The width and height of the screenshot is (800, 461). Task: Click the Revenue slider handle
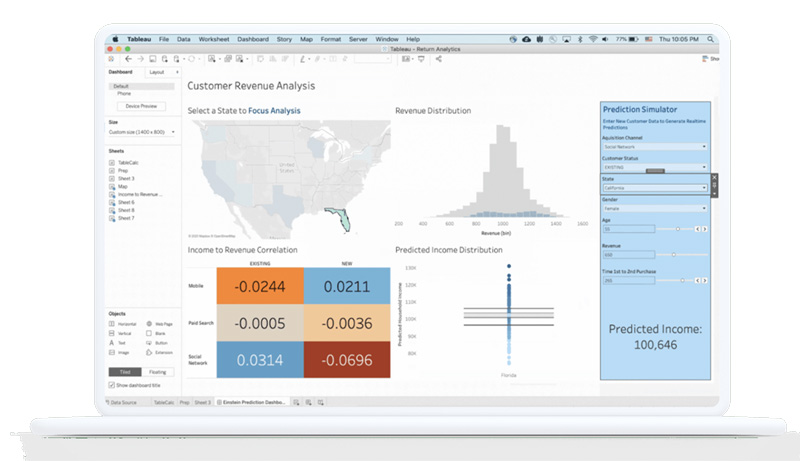673,254
